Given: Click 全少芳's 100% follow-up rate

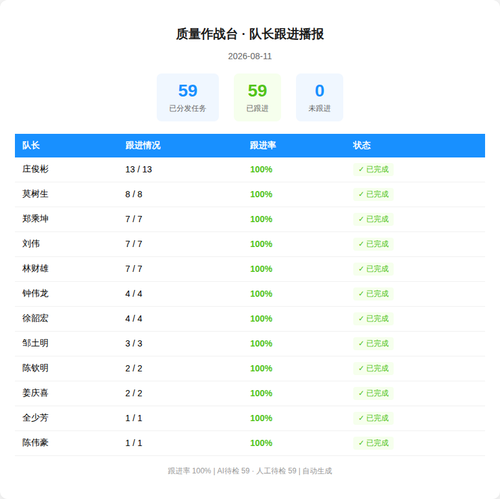Looking at the screenshot, I should [x=261, y=418].
